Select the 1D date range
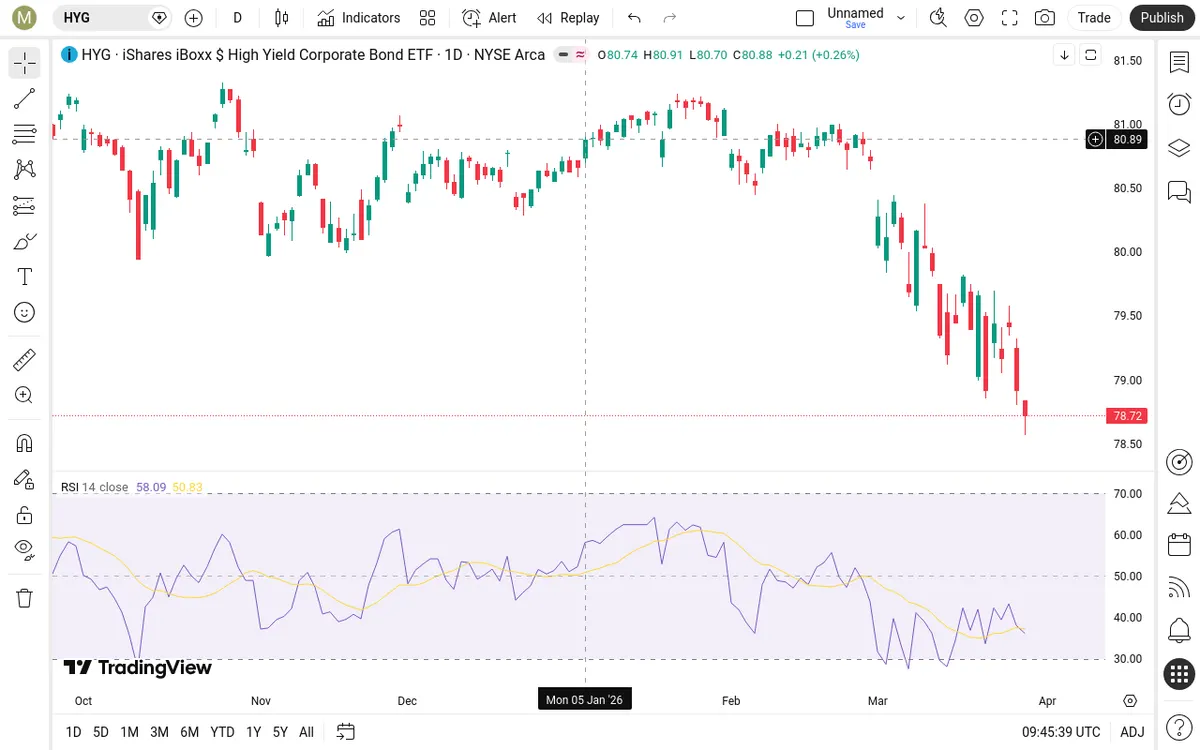 (x=73, y=732)
